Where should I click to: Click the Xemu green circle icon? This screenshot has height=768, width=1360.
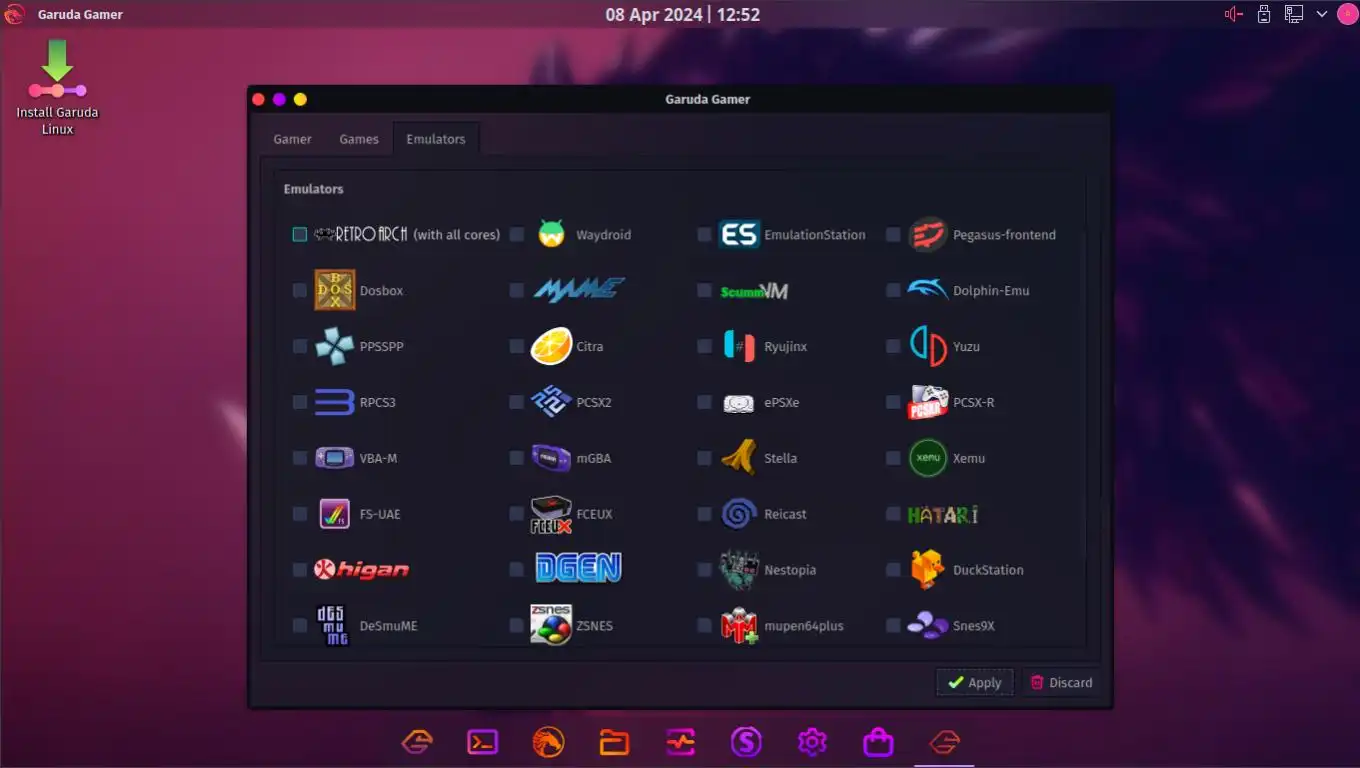coord(928,458)
